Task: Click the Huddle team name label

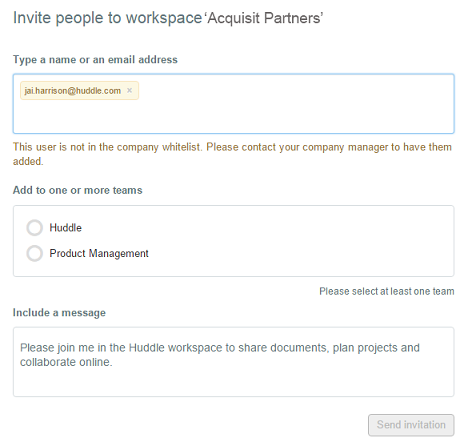Action: [x=65, y=228]
